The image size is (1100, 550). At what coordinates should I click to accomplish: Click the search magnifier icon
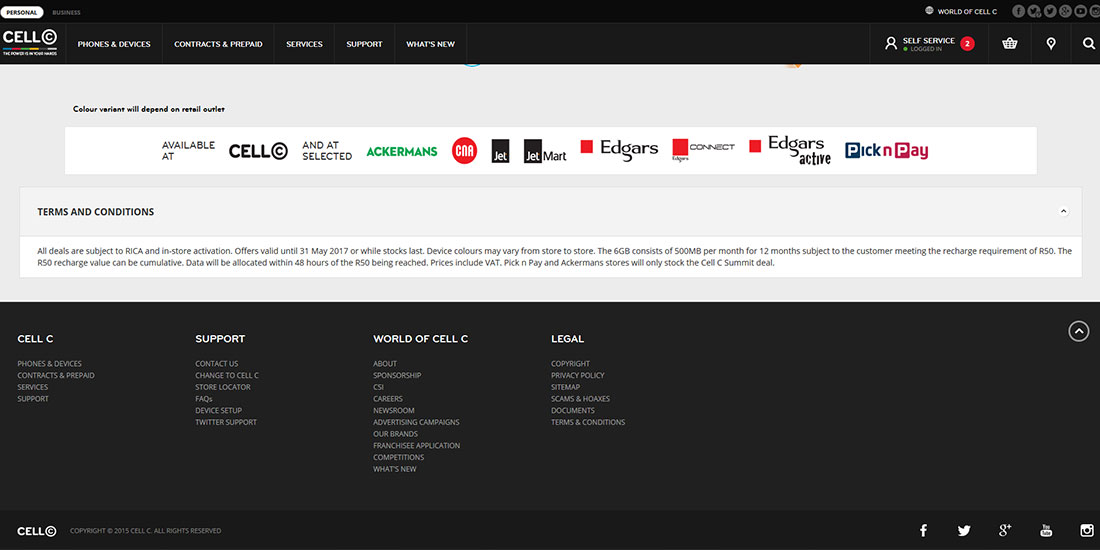tap(1089, 43)
